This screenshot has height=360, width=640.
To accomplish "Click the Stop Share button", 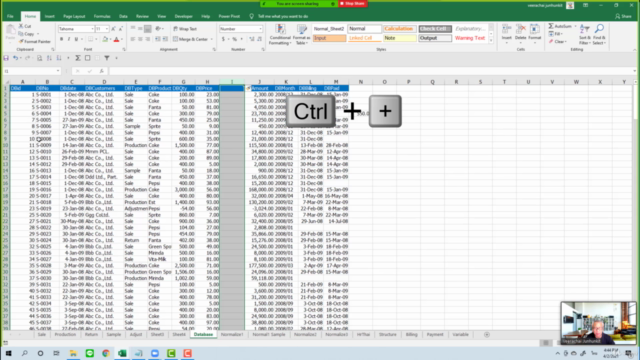I will tap(353, 3).
